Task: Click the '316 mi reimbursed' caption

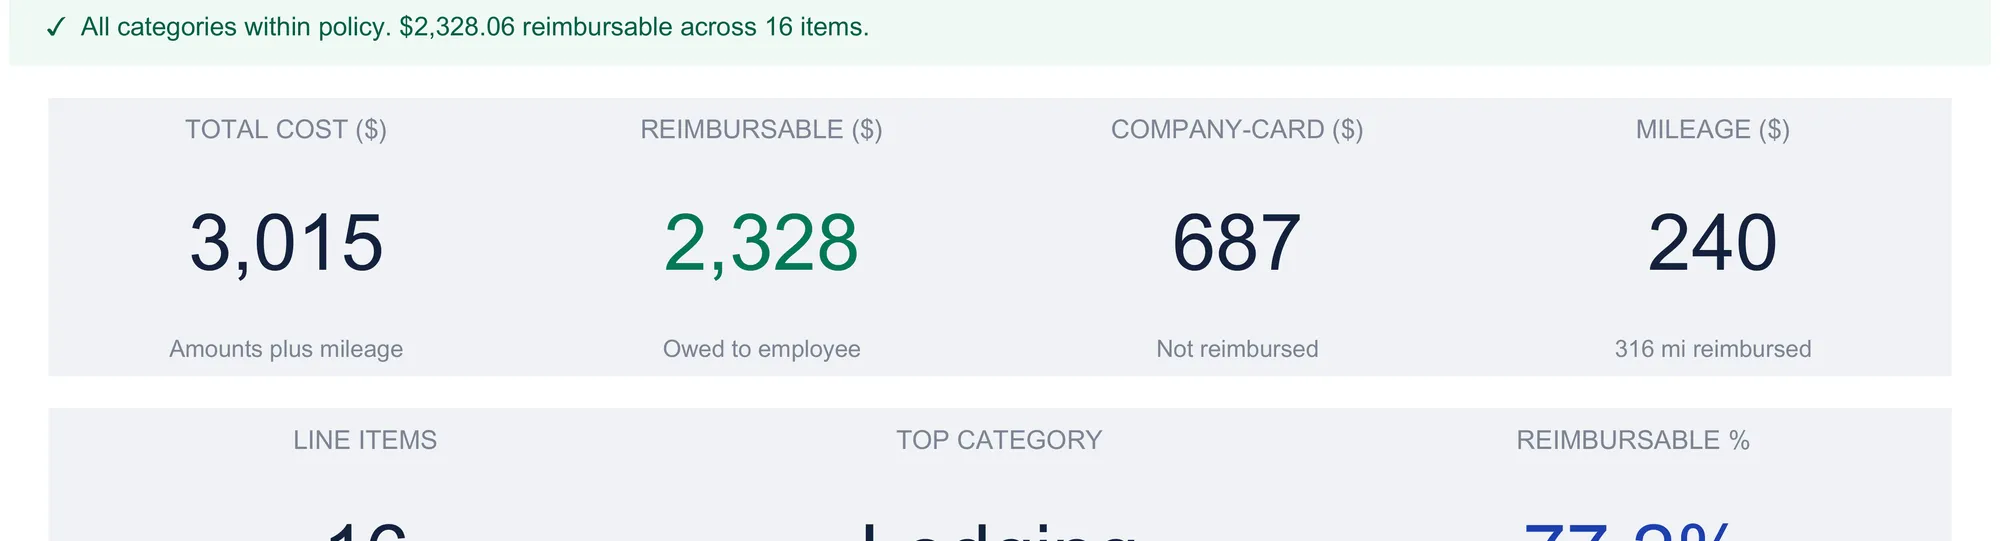Action: pyautogui.click(x=1713, y=349)
